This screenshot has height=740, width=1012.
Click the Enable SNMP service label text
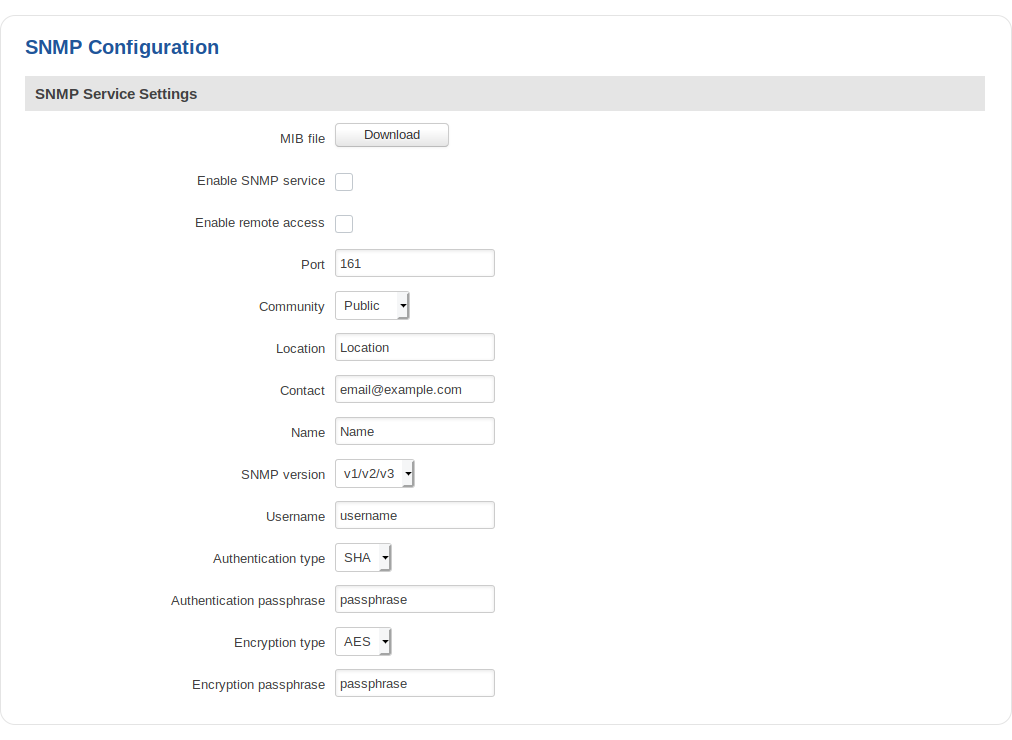261,181
